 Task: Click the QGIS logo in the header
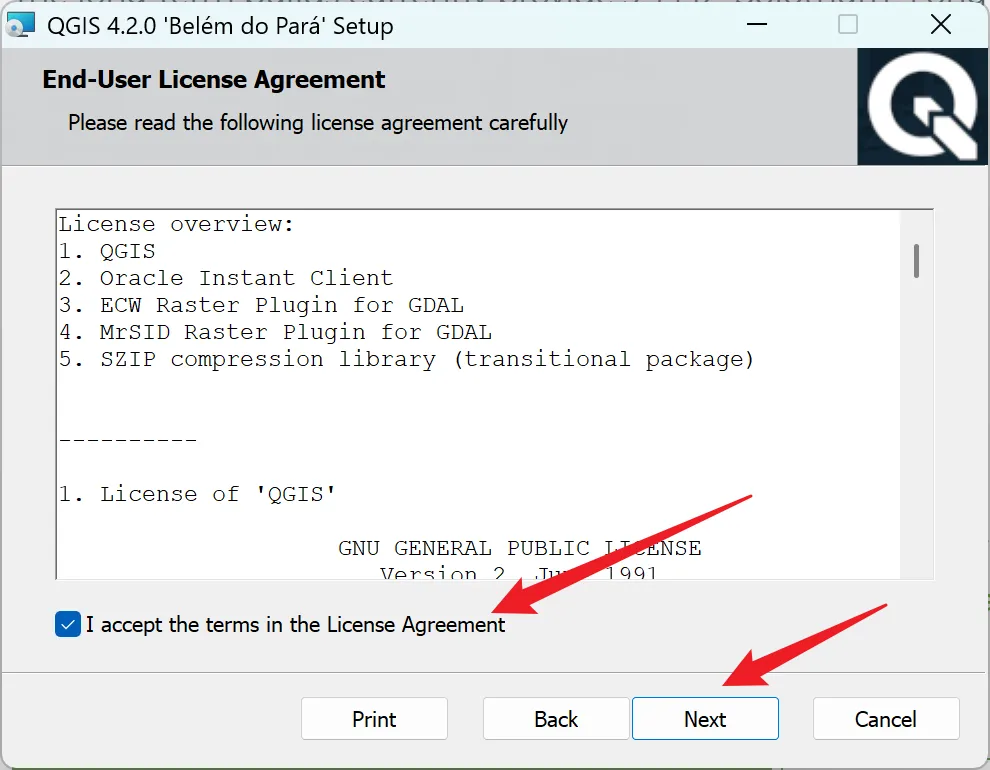tap(922, 107)
